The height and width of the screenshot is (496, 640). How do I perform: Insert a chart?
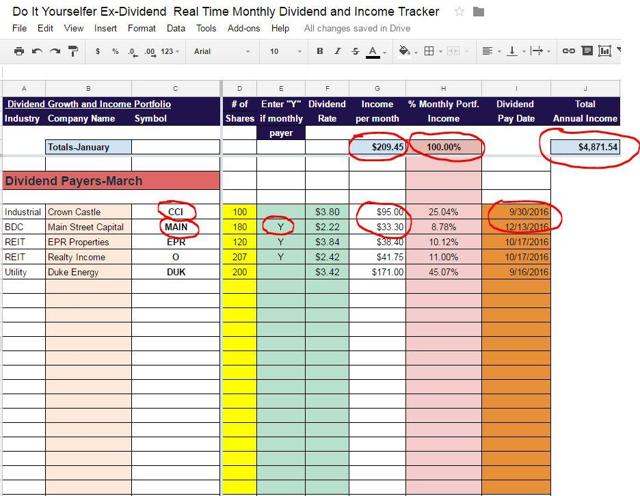click(x=604, y=51)
